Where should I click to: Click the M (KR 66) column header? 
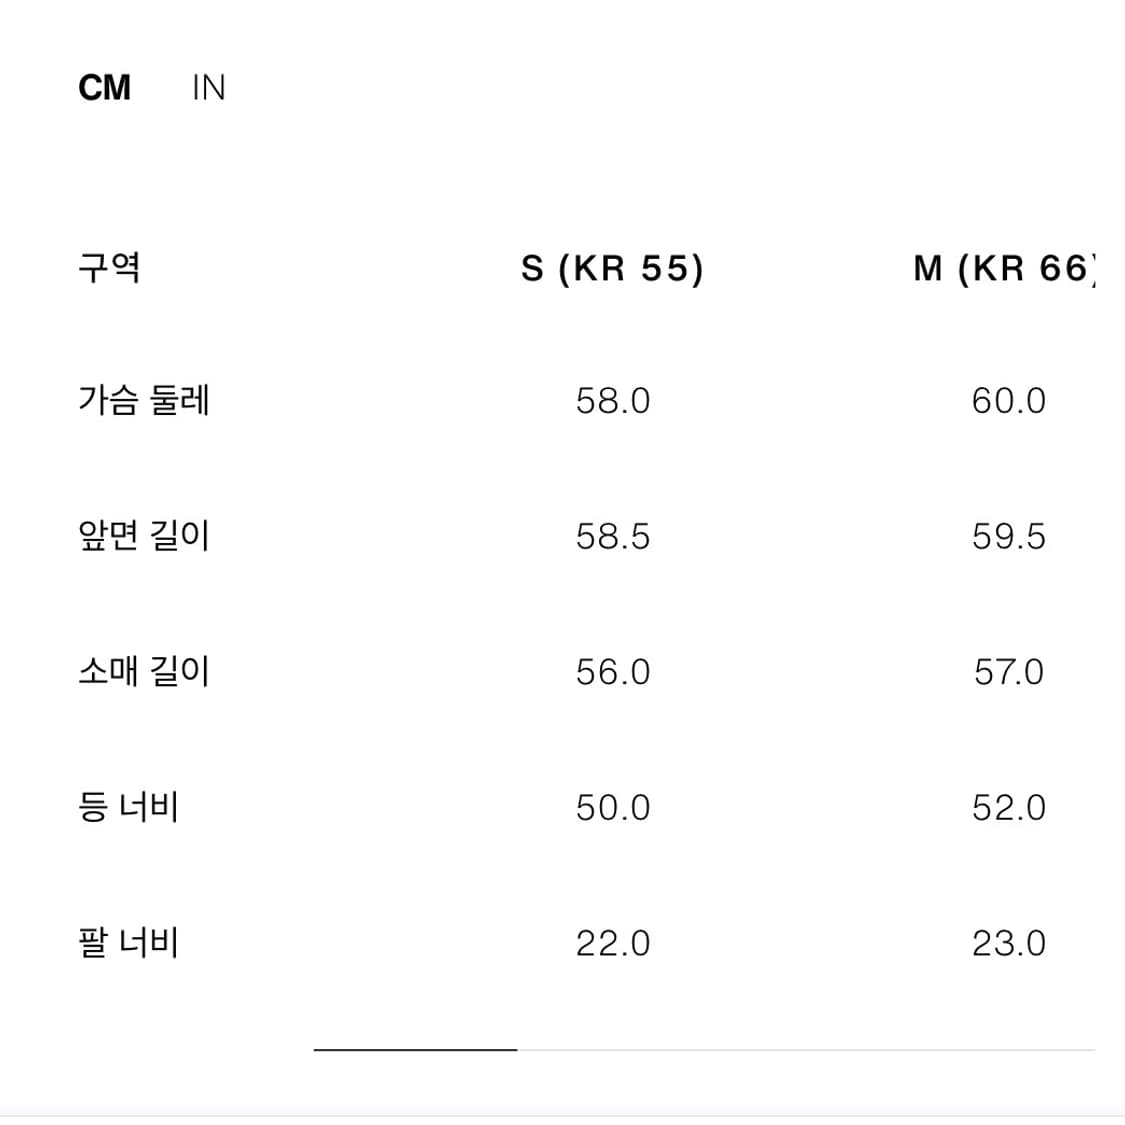click(1003, 267)
